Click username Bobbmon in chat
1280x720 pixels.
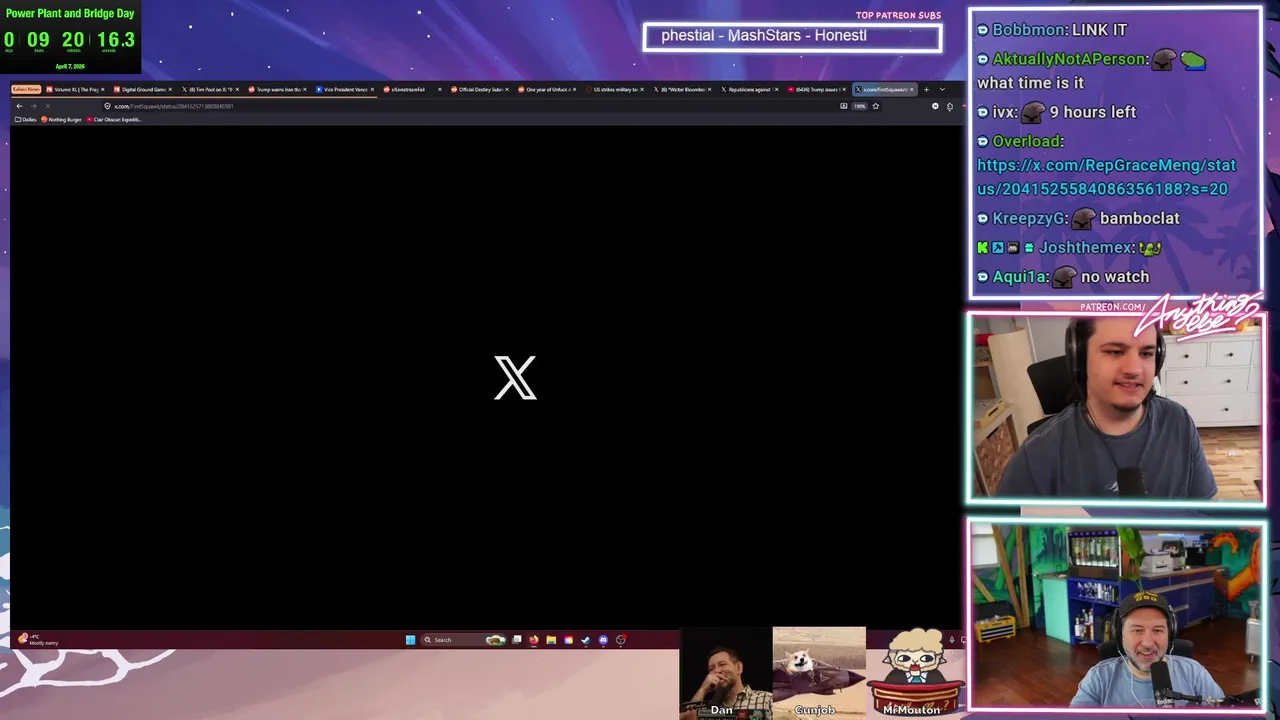[x=1028, y=30]
